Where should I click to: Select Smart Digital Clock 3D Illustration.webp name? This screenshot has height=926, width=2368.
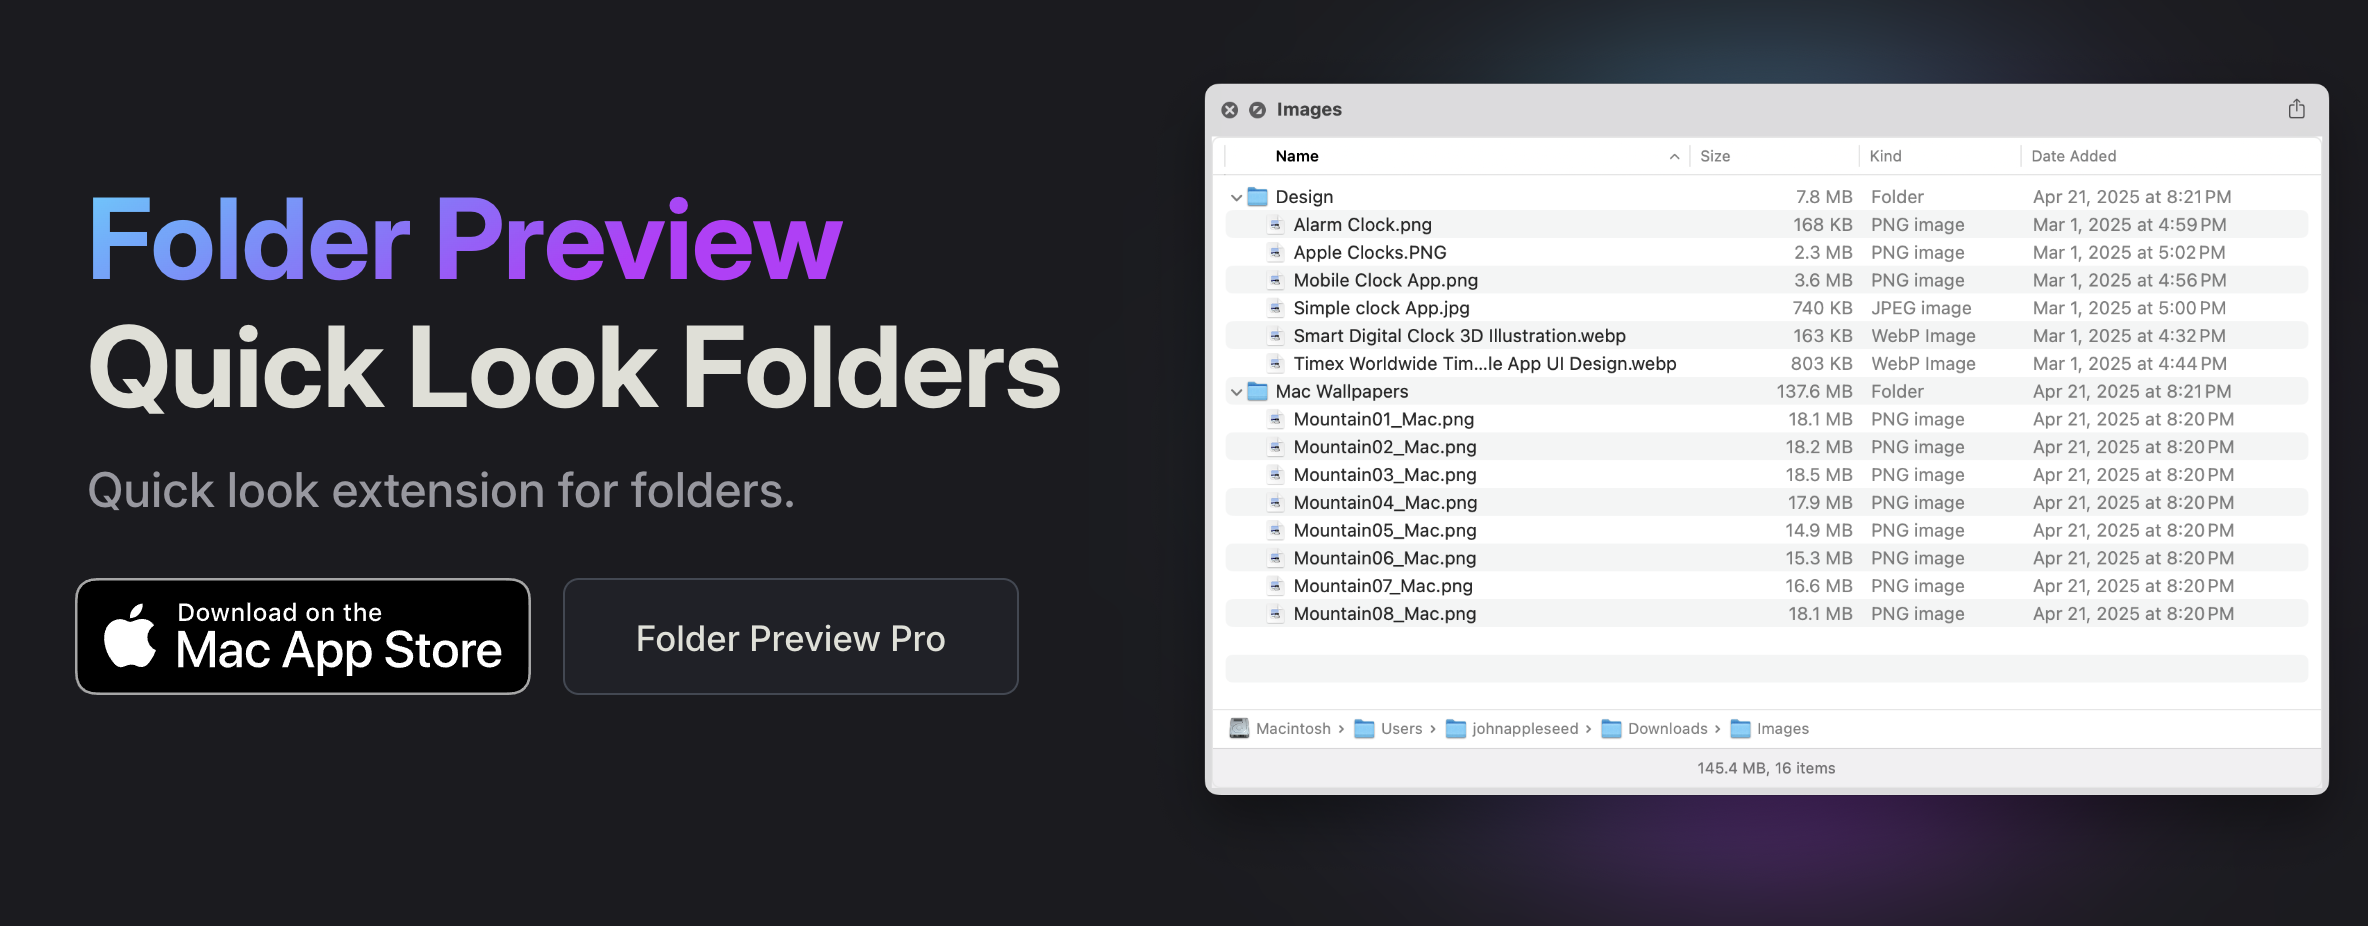coord(1459,336)
